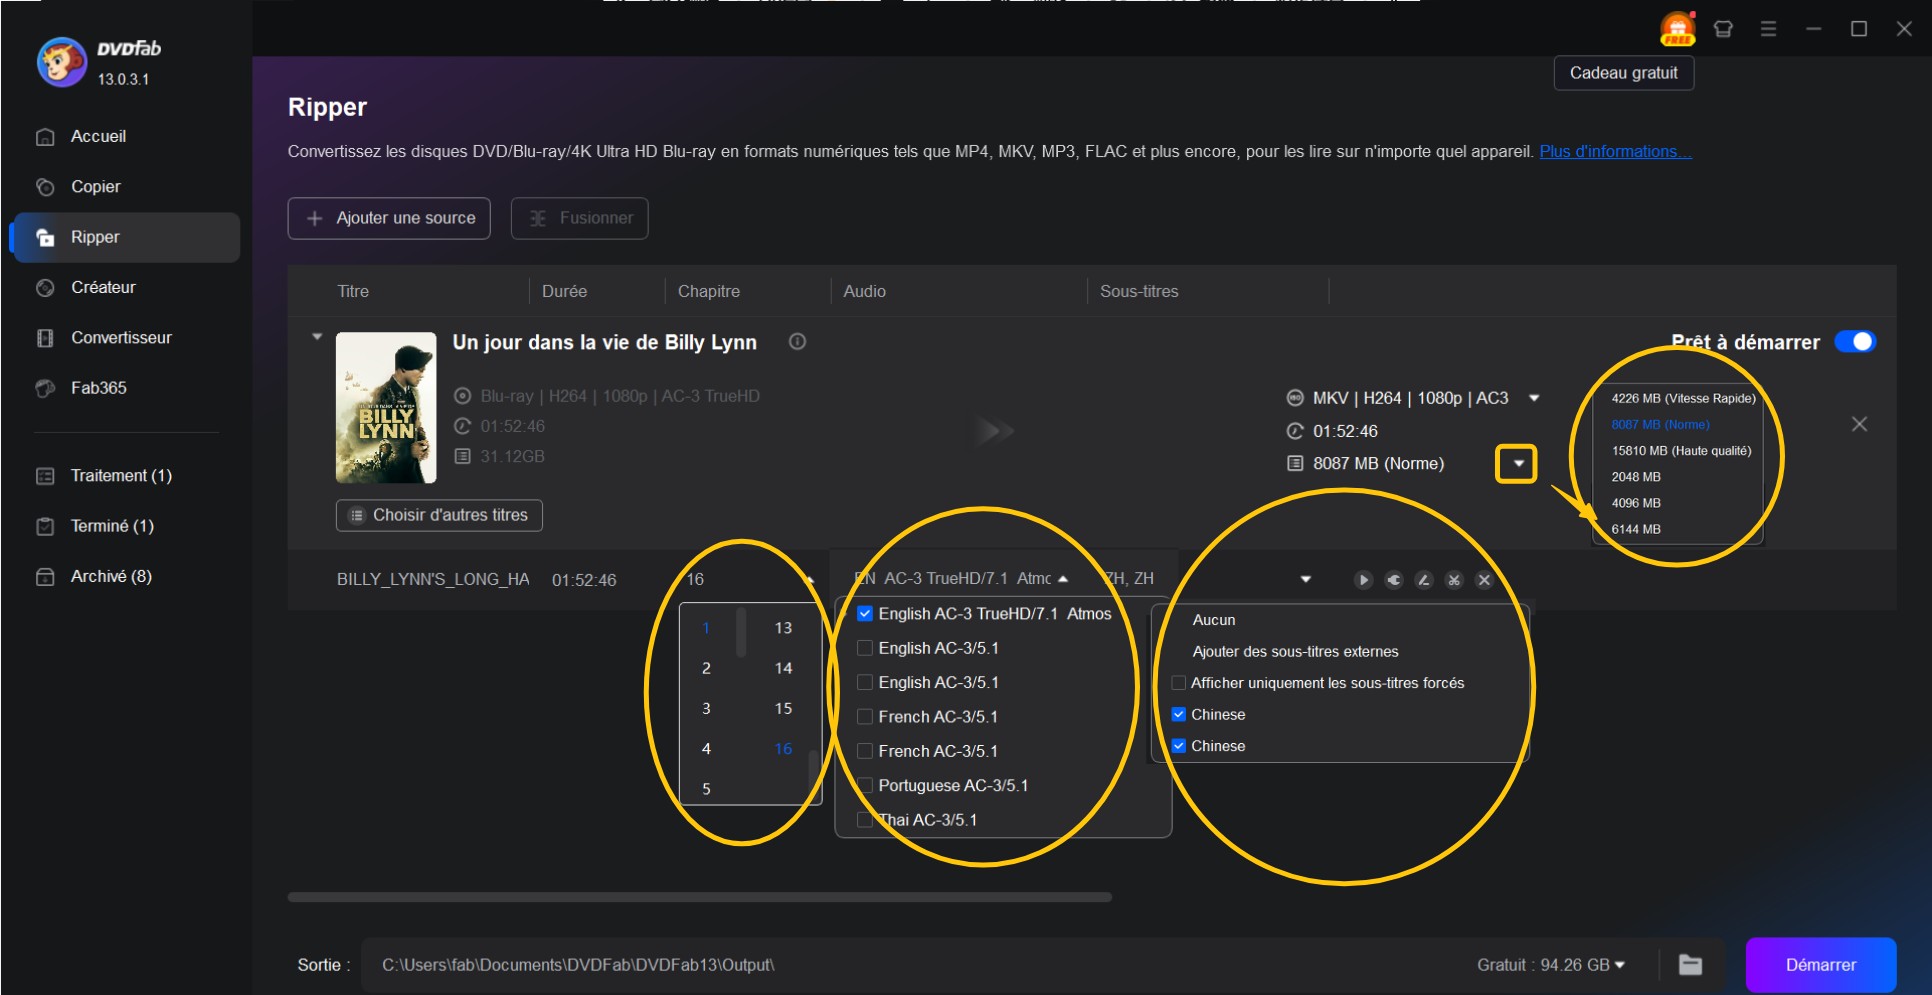
Task: Open the 8087 MB (Norme) size dropdown arrow
Action: (x=1518, y=463)
